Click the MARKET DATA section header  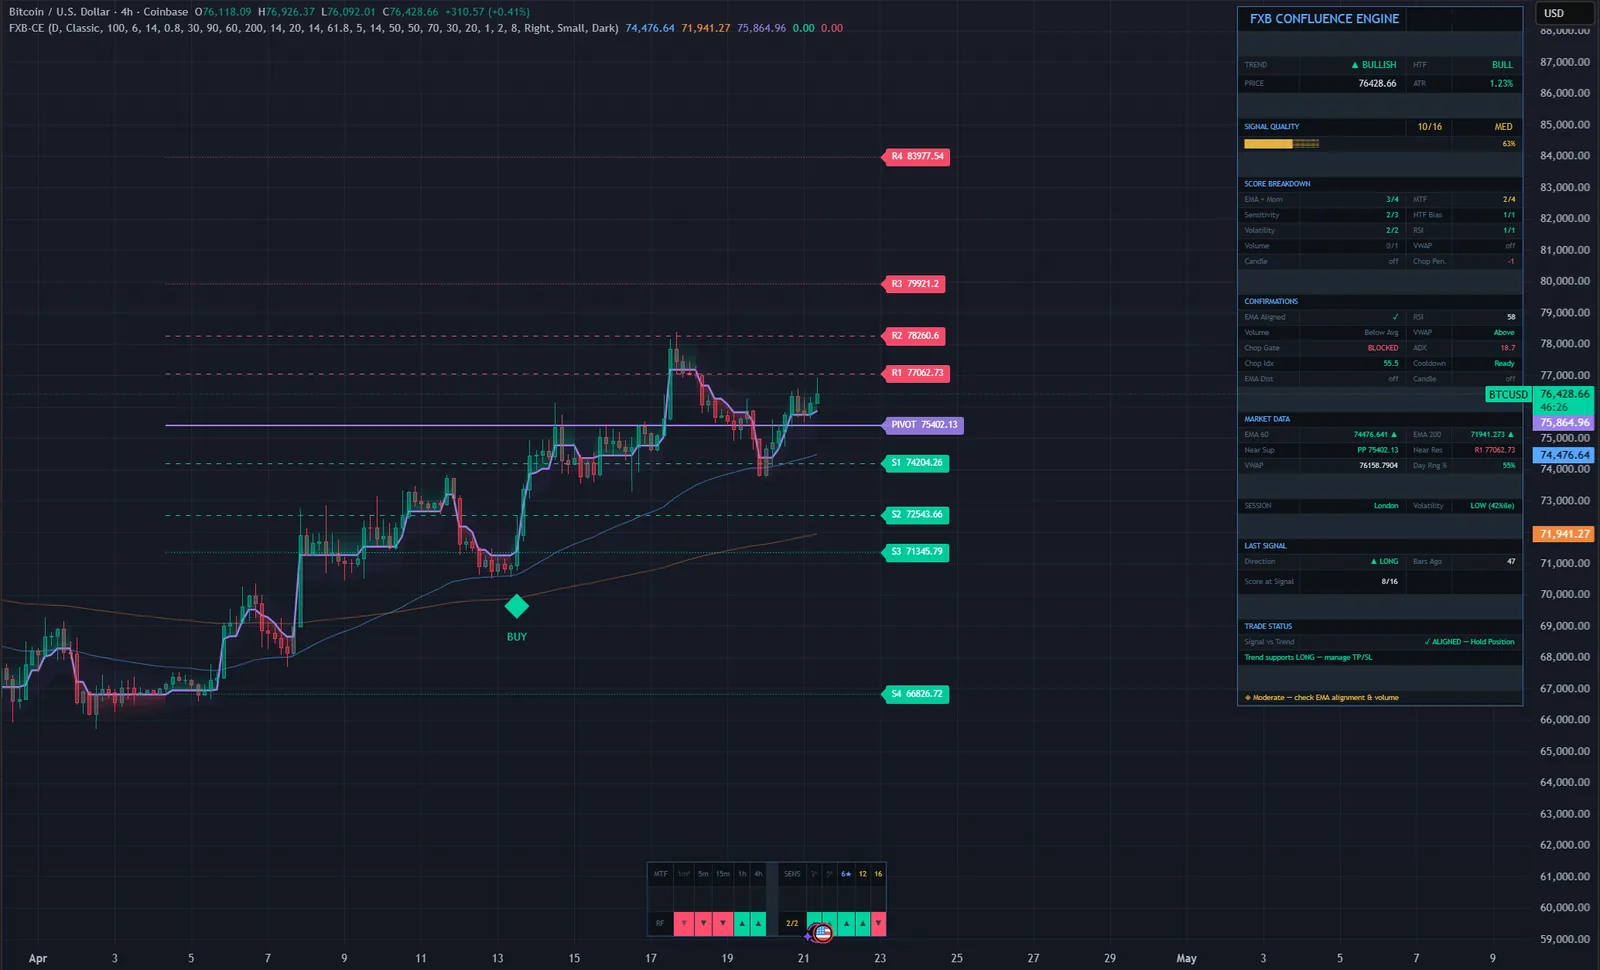tap(1267, 419)
